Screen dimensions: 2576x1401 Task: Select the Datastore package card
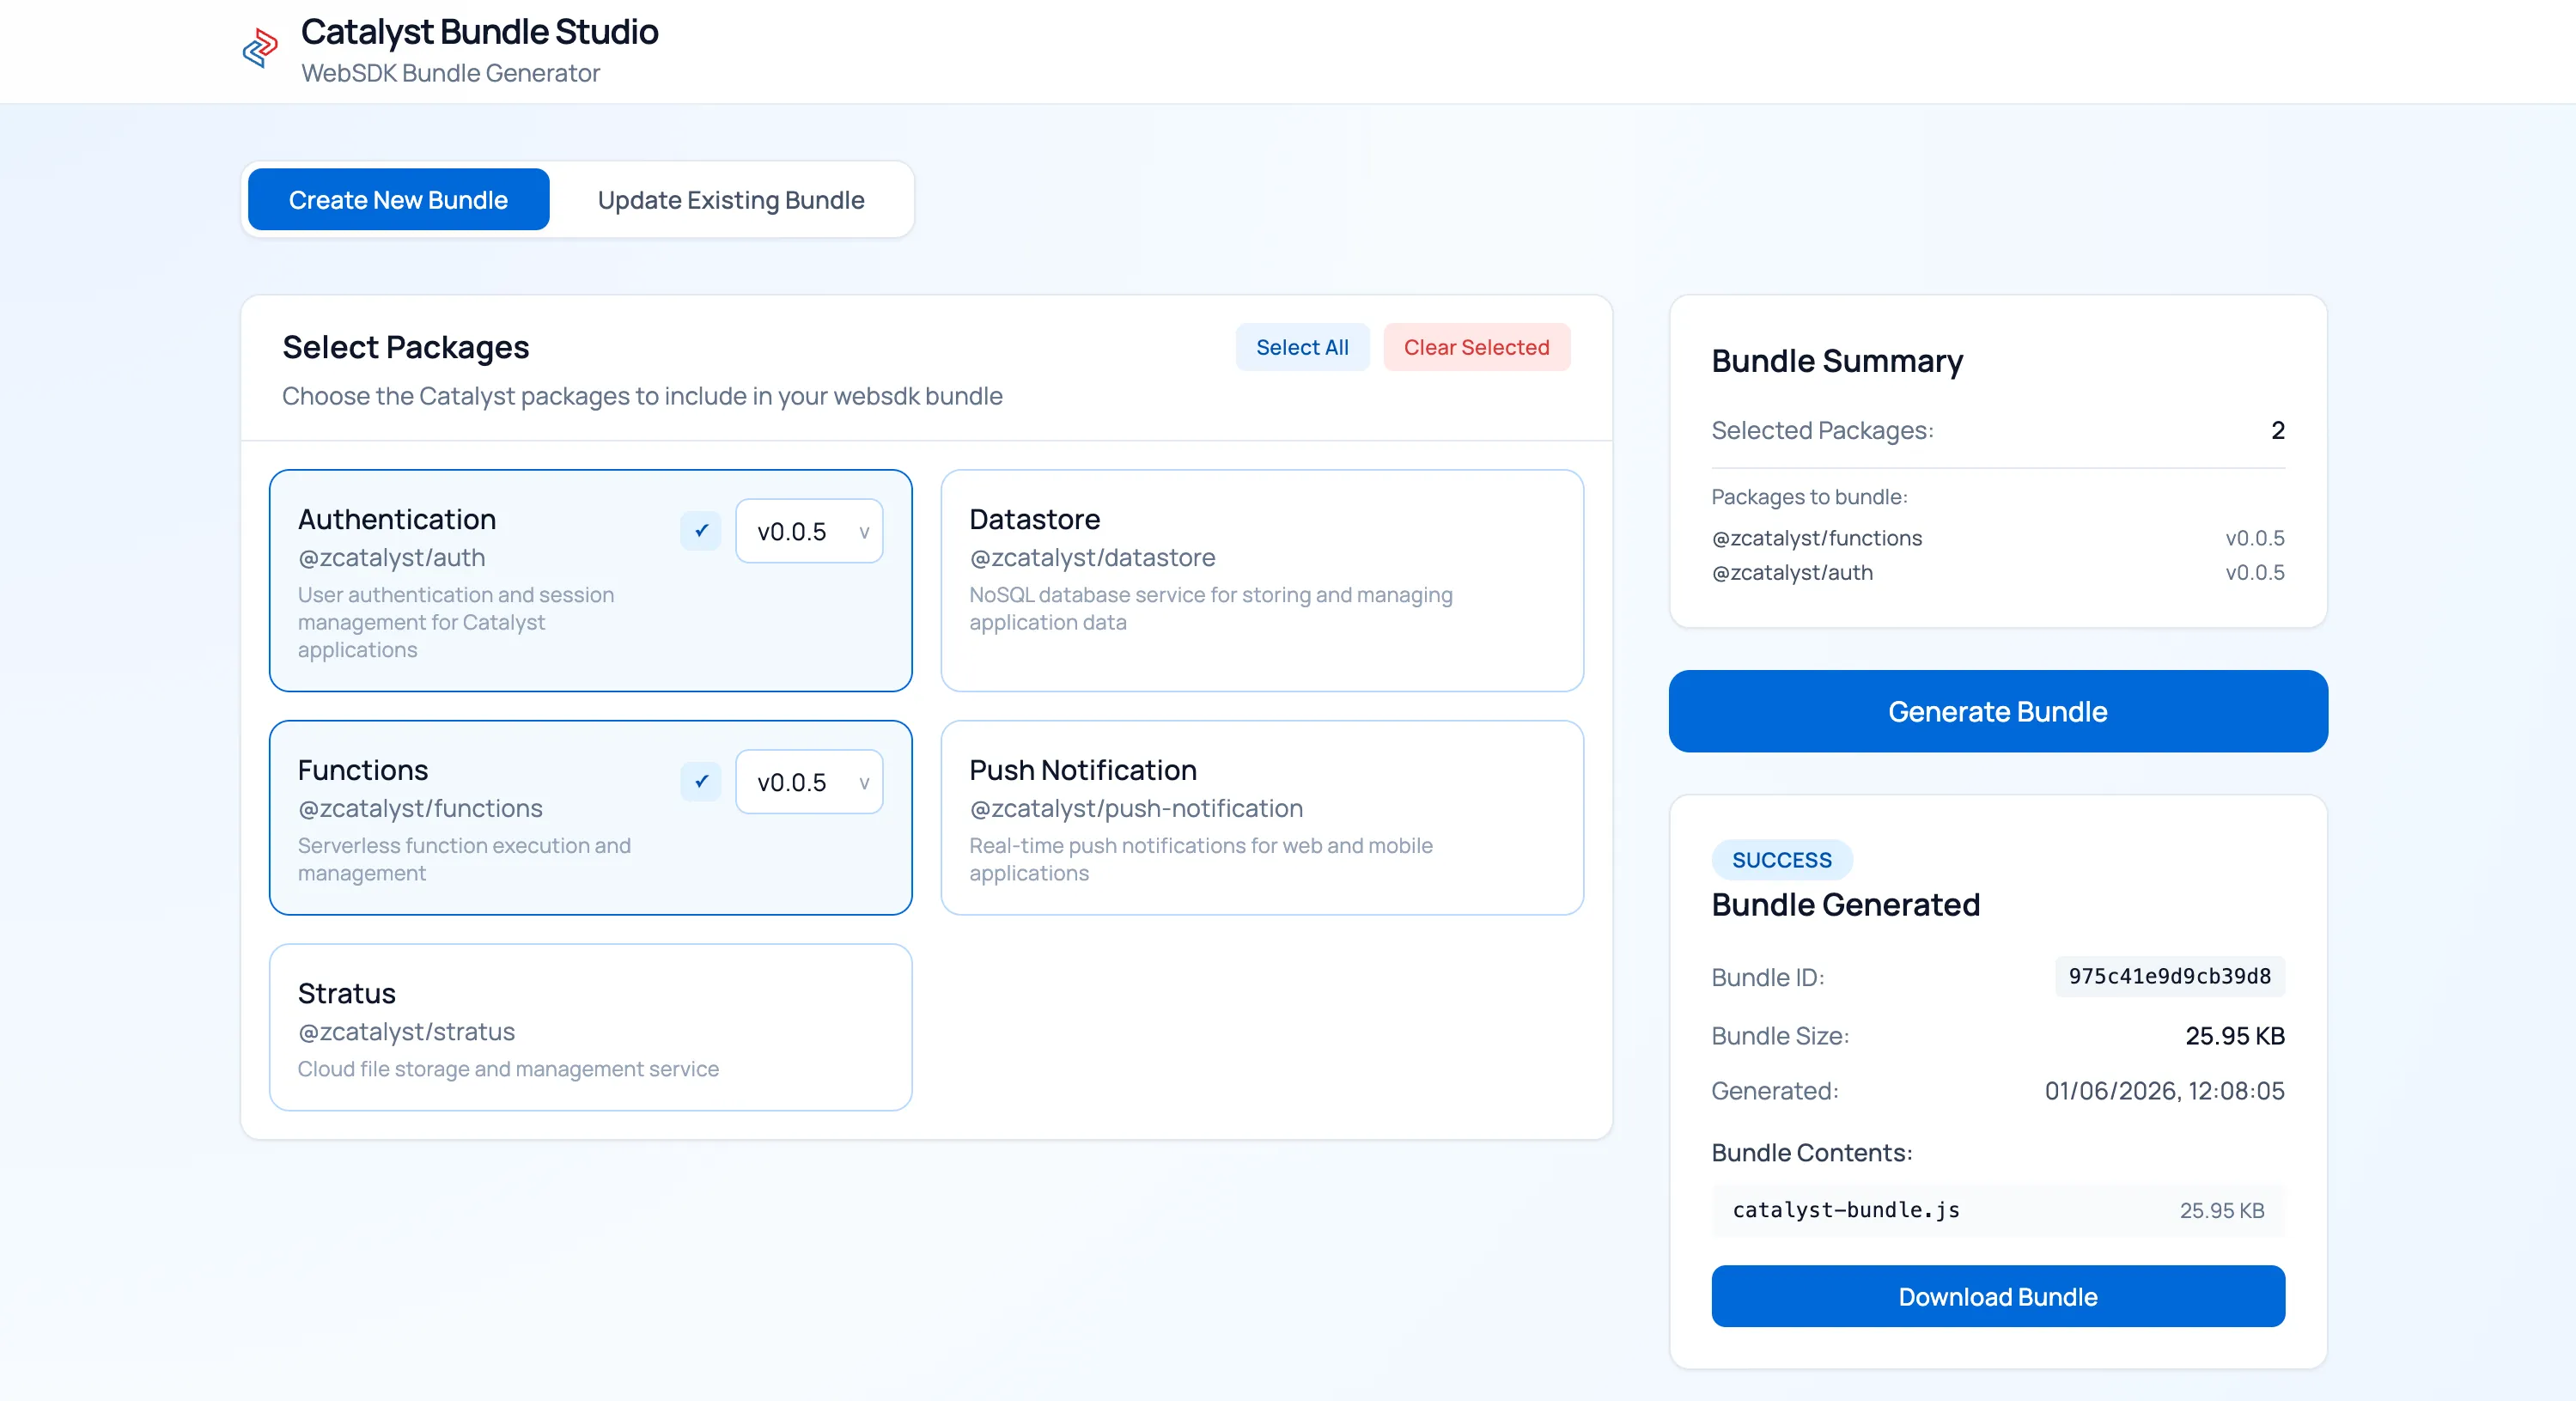click(1262, 580)
